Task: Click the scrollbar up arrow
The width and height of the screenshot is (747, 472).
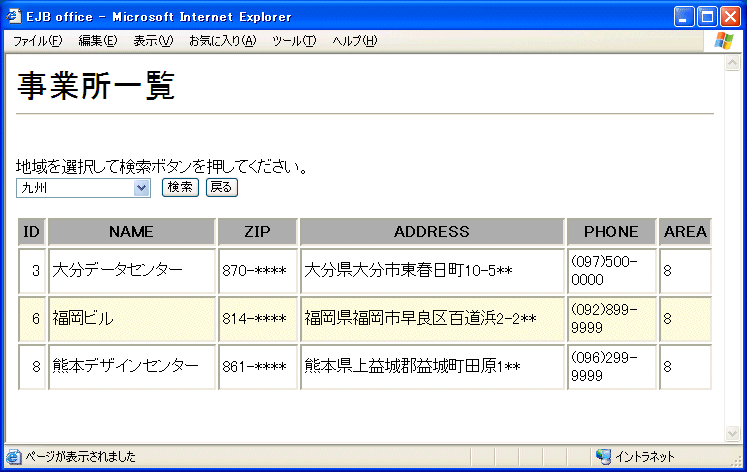Action: 732,63
